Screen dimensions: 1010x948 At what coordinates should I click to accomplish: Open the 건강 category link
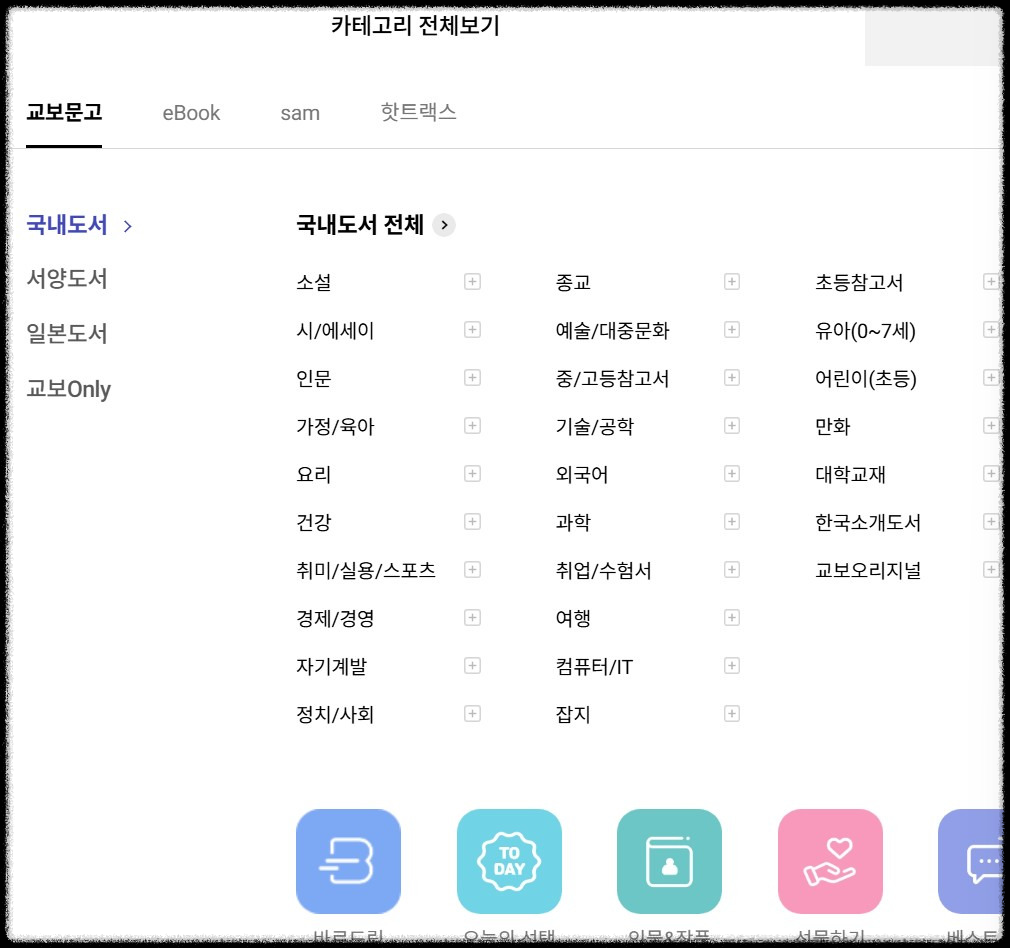[314, 522]
